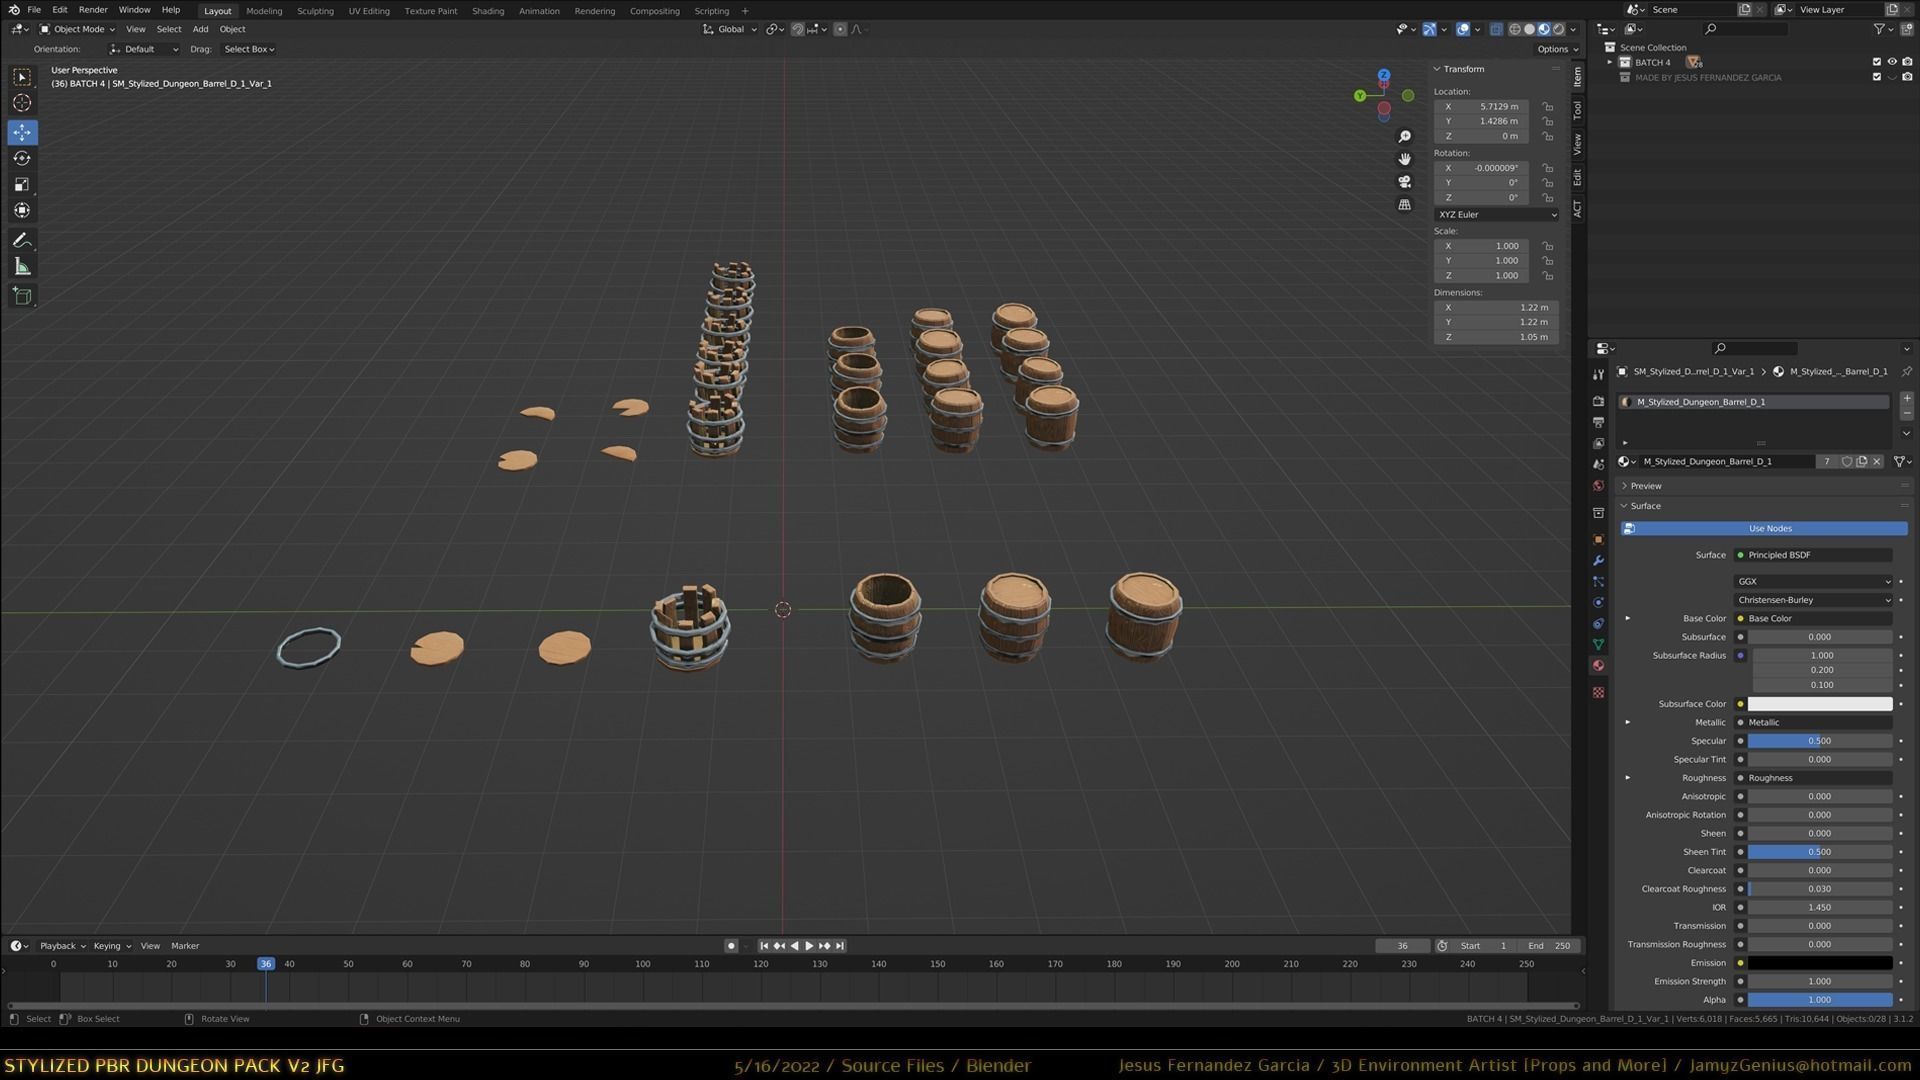Switch to rendered viewport shading
Viewport: 1920px width, 1080px height.
pyautogui.click(x=1558, y=29)
